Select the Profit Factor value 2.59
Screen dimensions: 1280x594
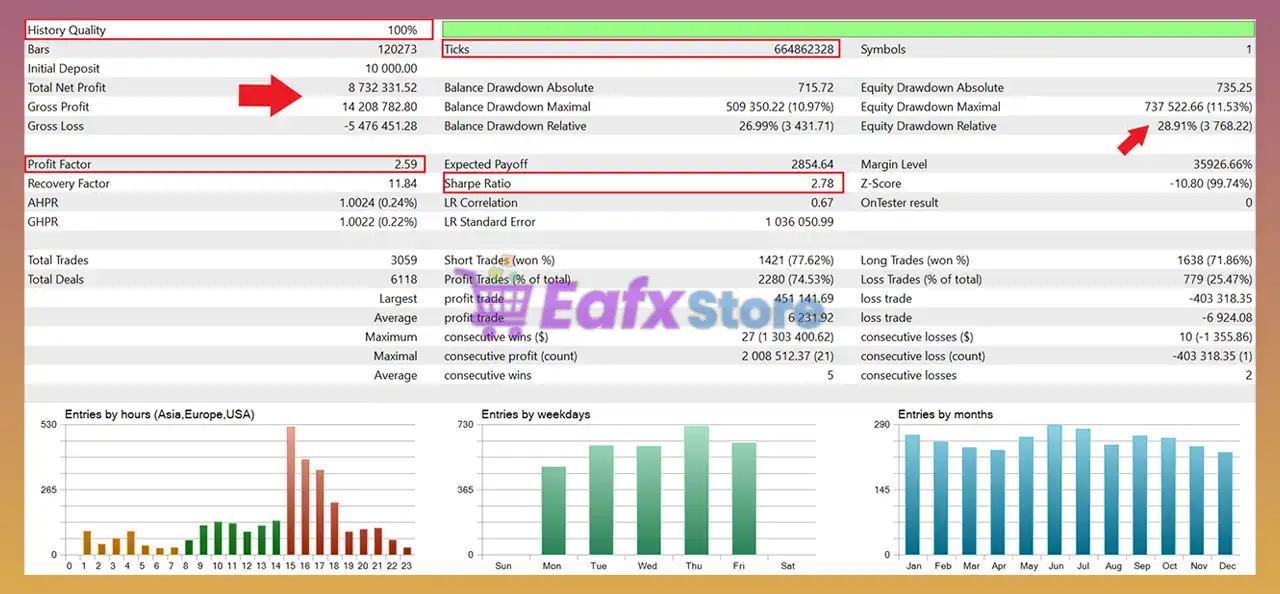tap(406, 164)
